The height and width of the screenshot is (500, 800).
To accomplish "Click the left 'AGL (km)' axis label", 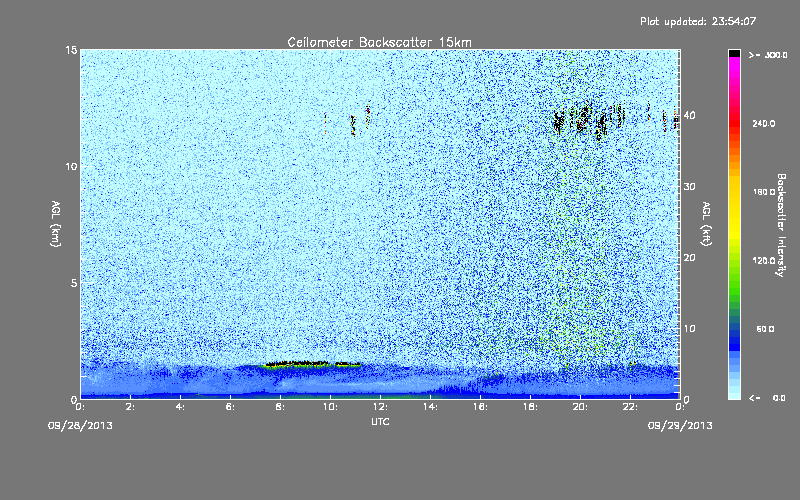I will [56, 223].
